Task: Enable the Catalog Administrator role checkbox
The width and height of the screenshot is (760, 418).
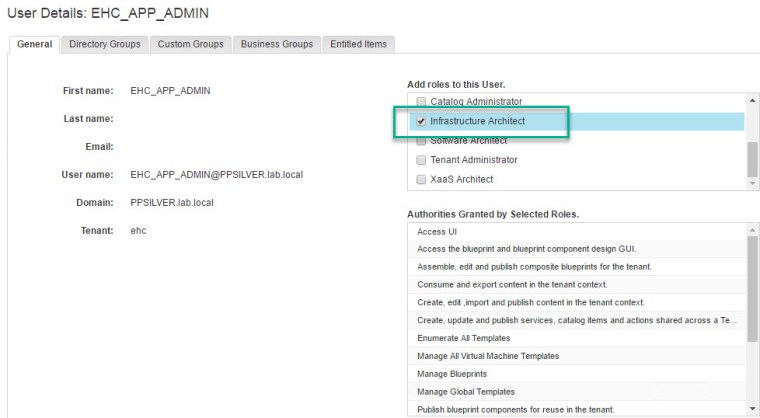Action: tap(422, 102)
